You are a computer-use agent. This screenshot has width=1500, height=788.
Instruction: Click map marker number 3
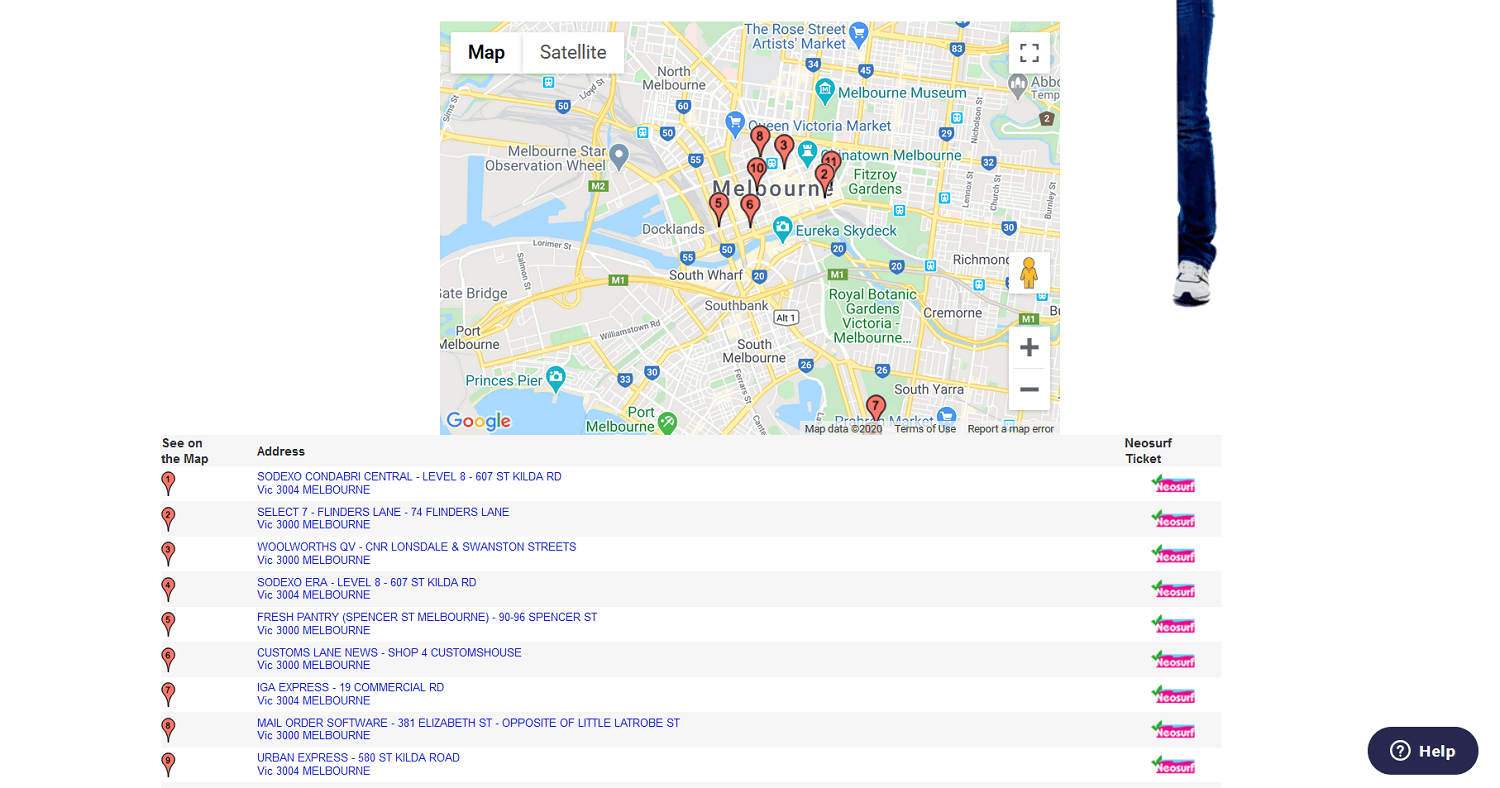tap(784, 150)
